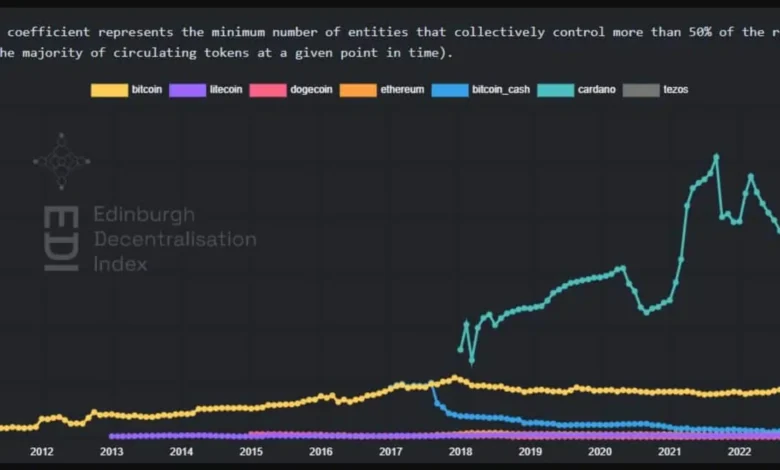Click the grey tezos legend swatch
780x470 pixels.
[x=640, y=90]
